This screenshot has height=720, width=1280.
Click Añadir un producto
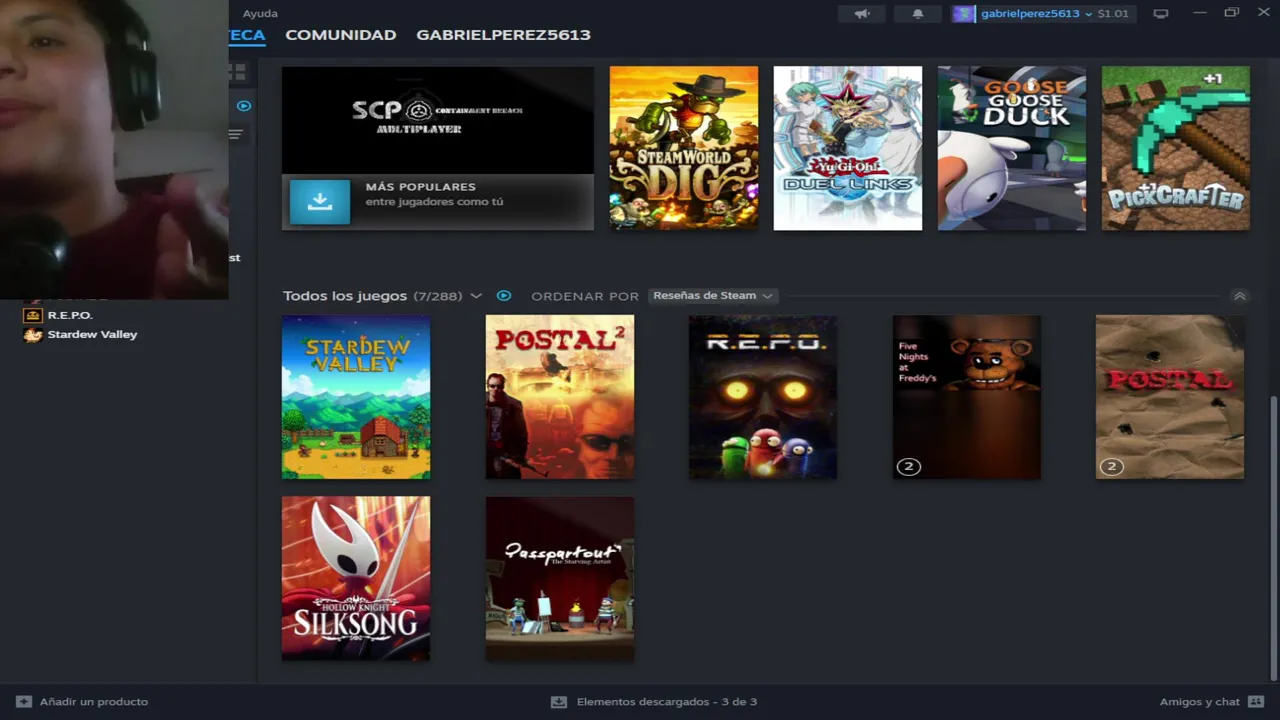(x=94, y=702)
